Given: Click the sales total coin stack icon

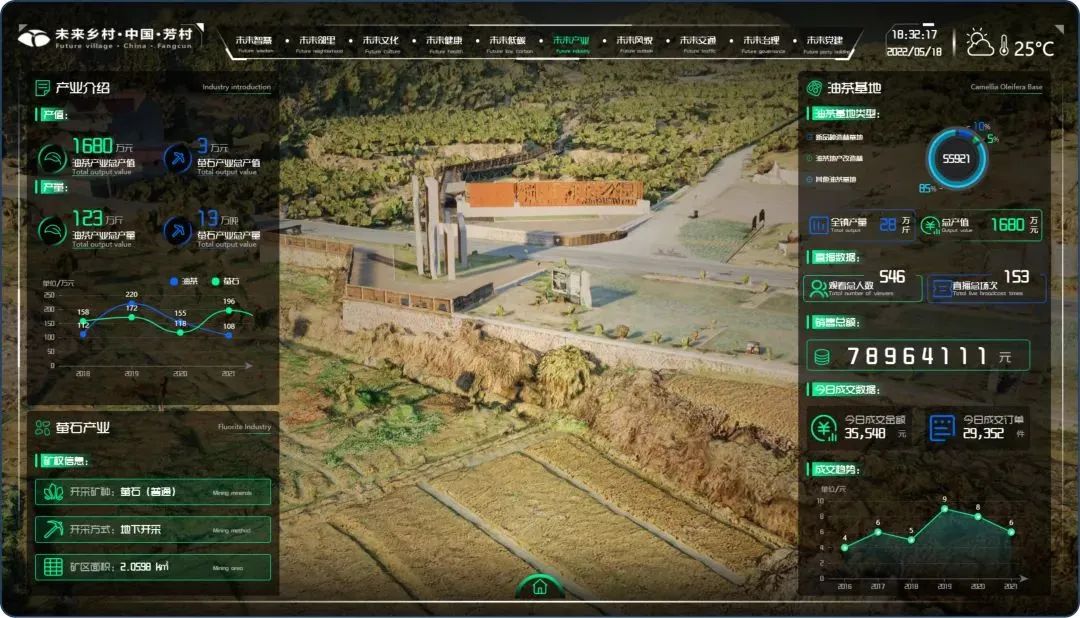Looking at the screenshot, I should tap(822, 356).
